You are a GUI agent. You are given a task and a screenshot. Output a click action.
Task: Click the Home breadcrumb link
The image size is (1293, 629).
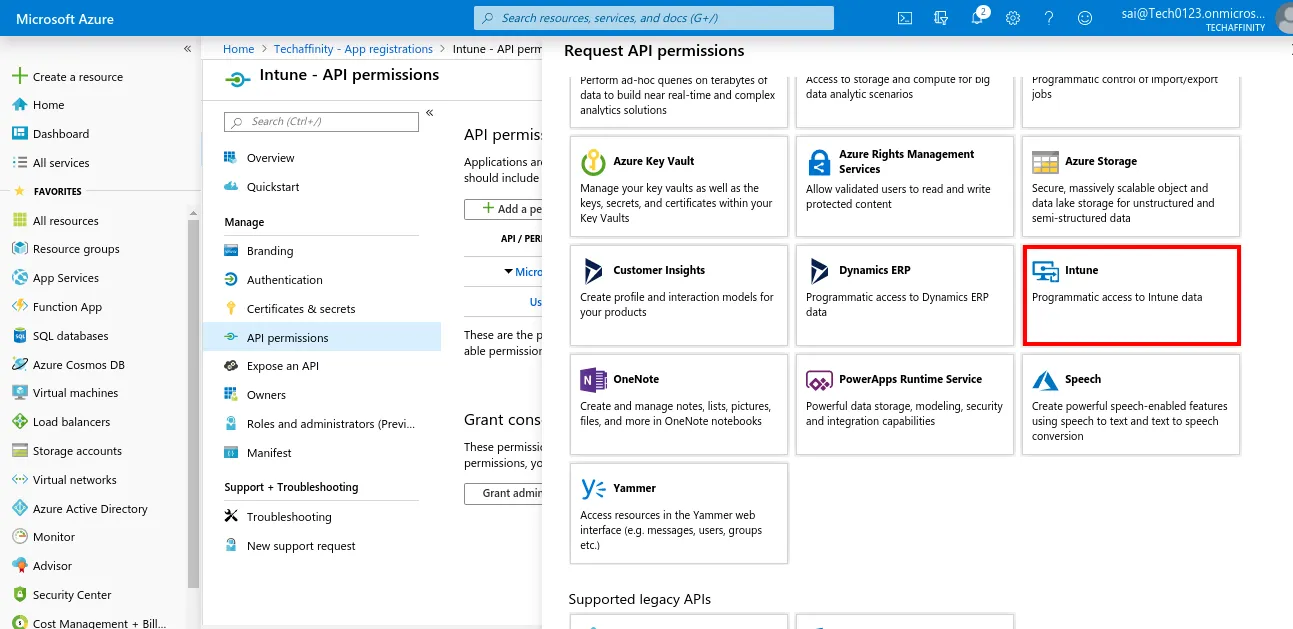point(239,49)
